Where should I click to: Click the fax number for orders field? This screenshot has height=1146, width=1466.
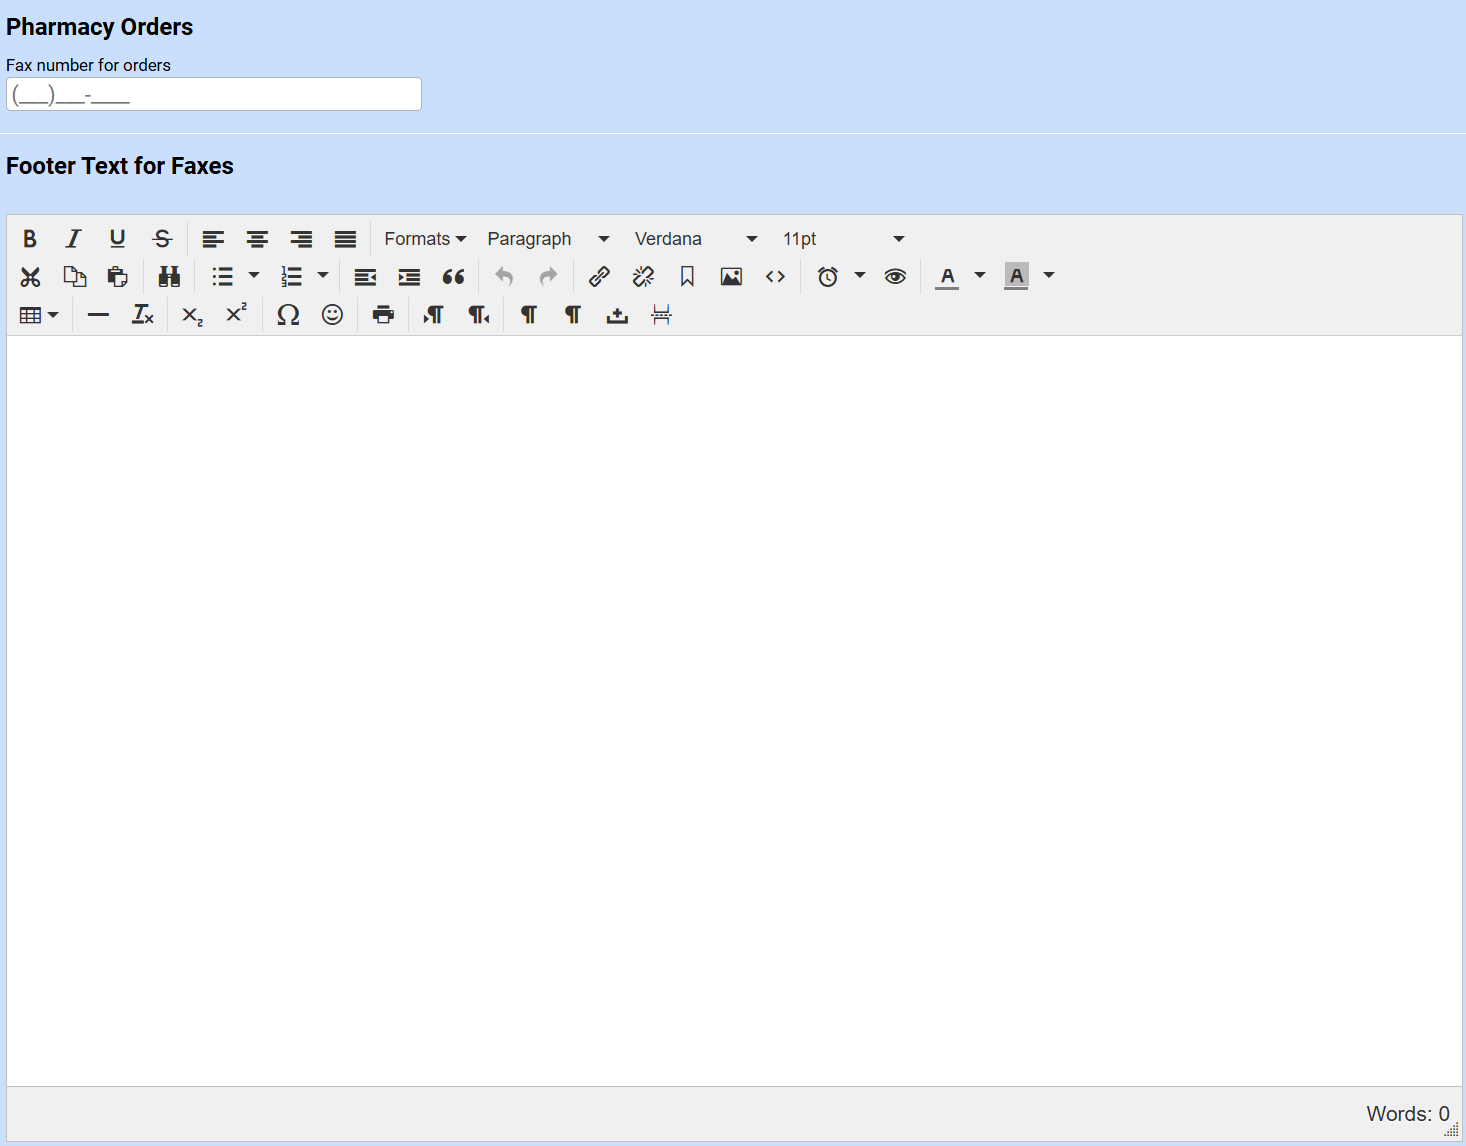point(214,94)
